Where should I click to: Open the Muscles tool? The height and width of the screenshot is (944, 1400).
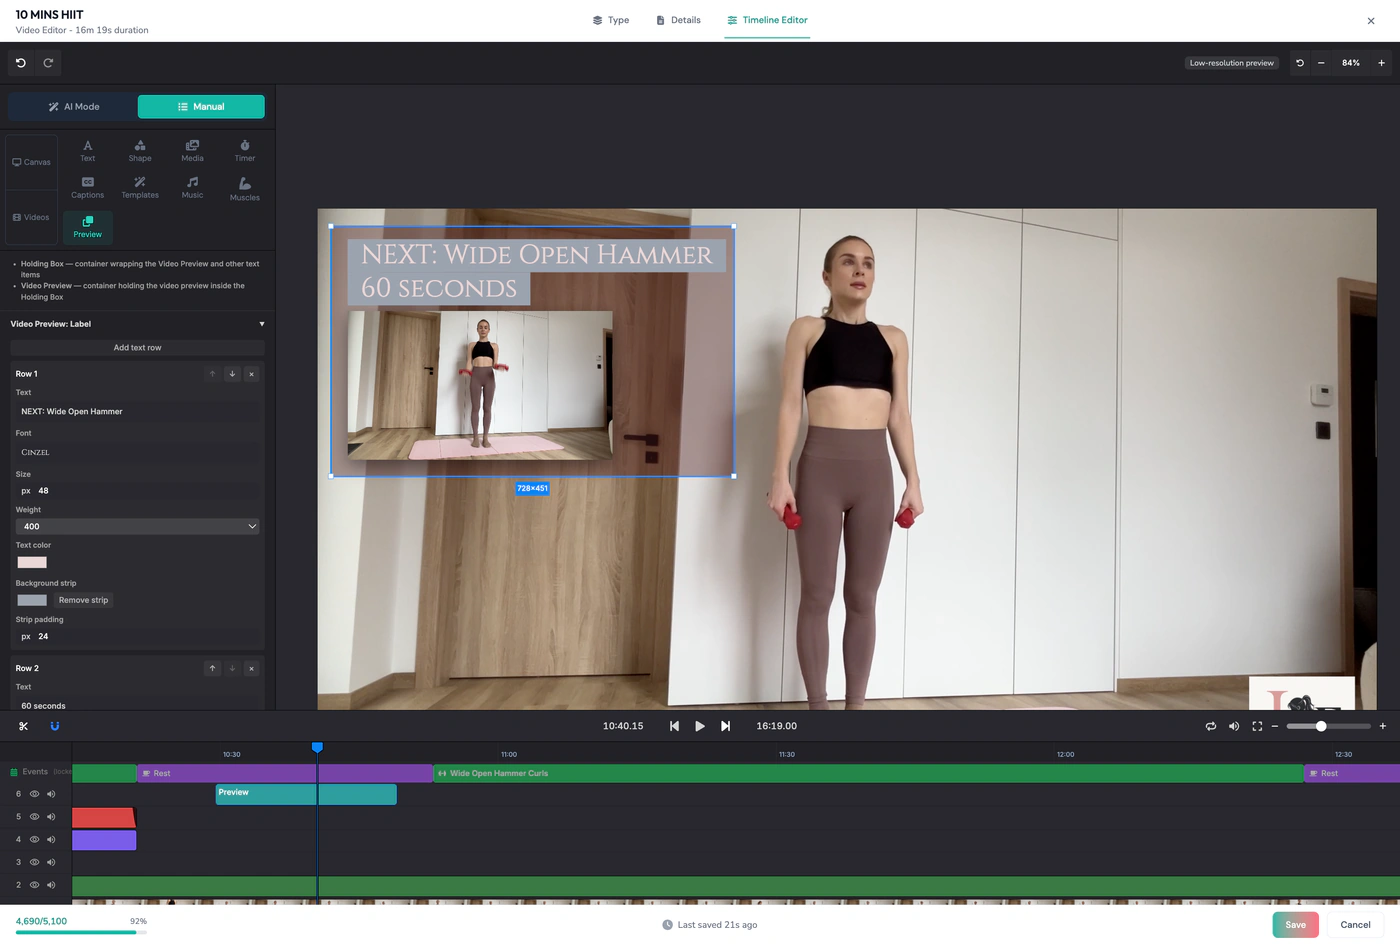[245, 189]
